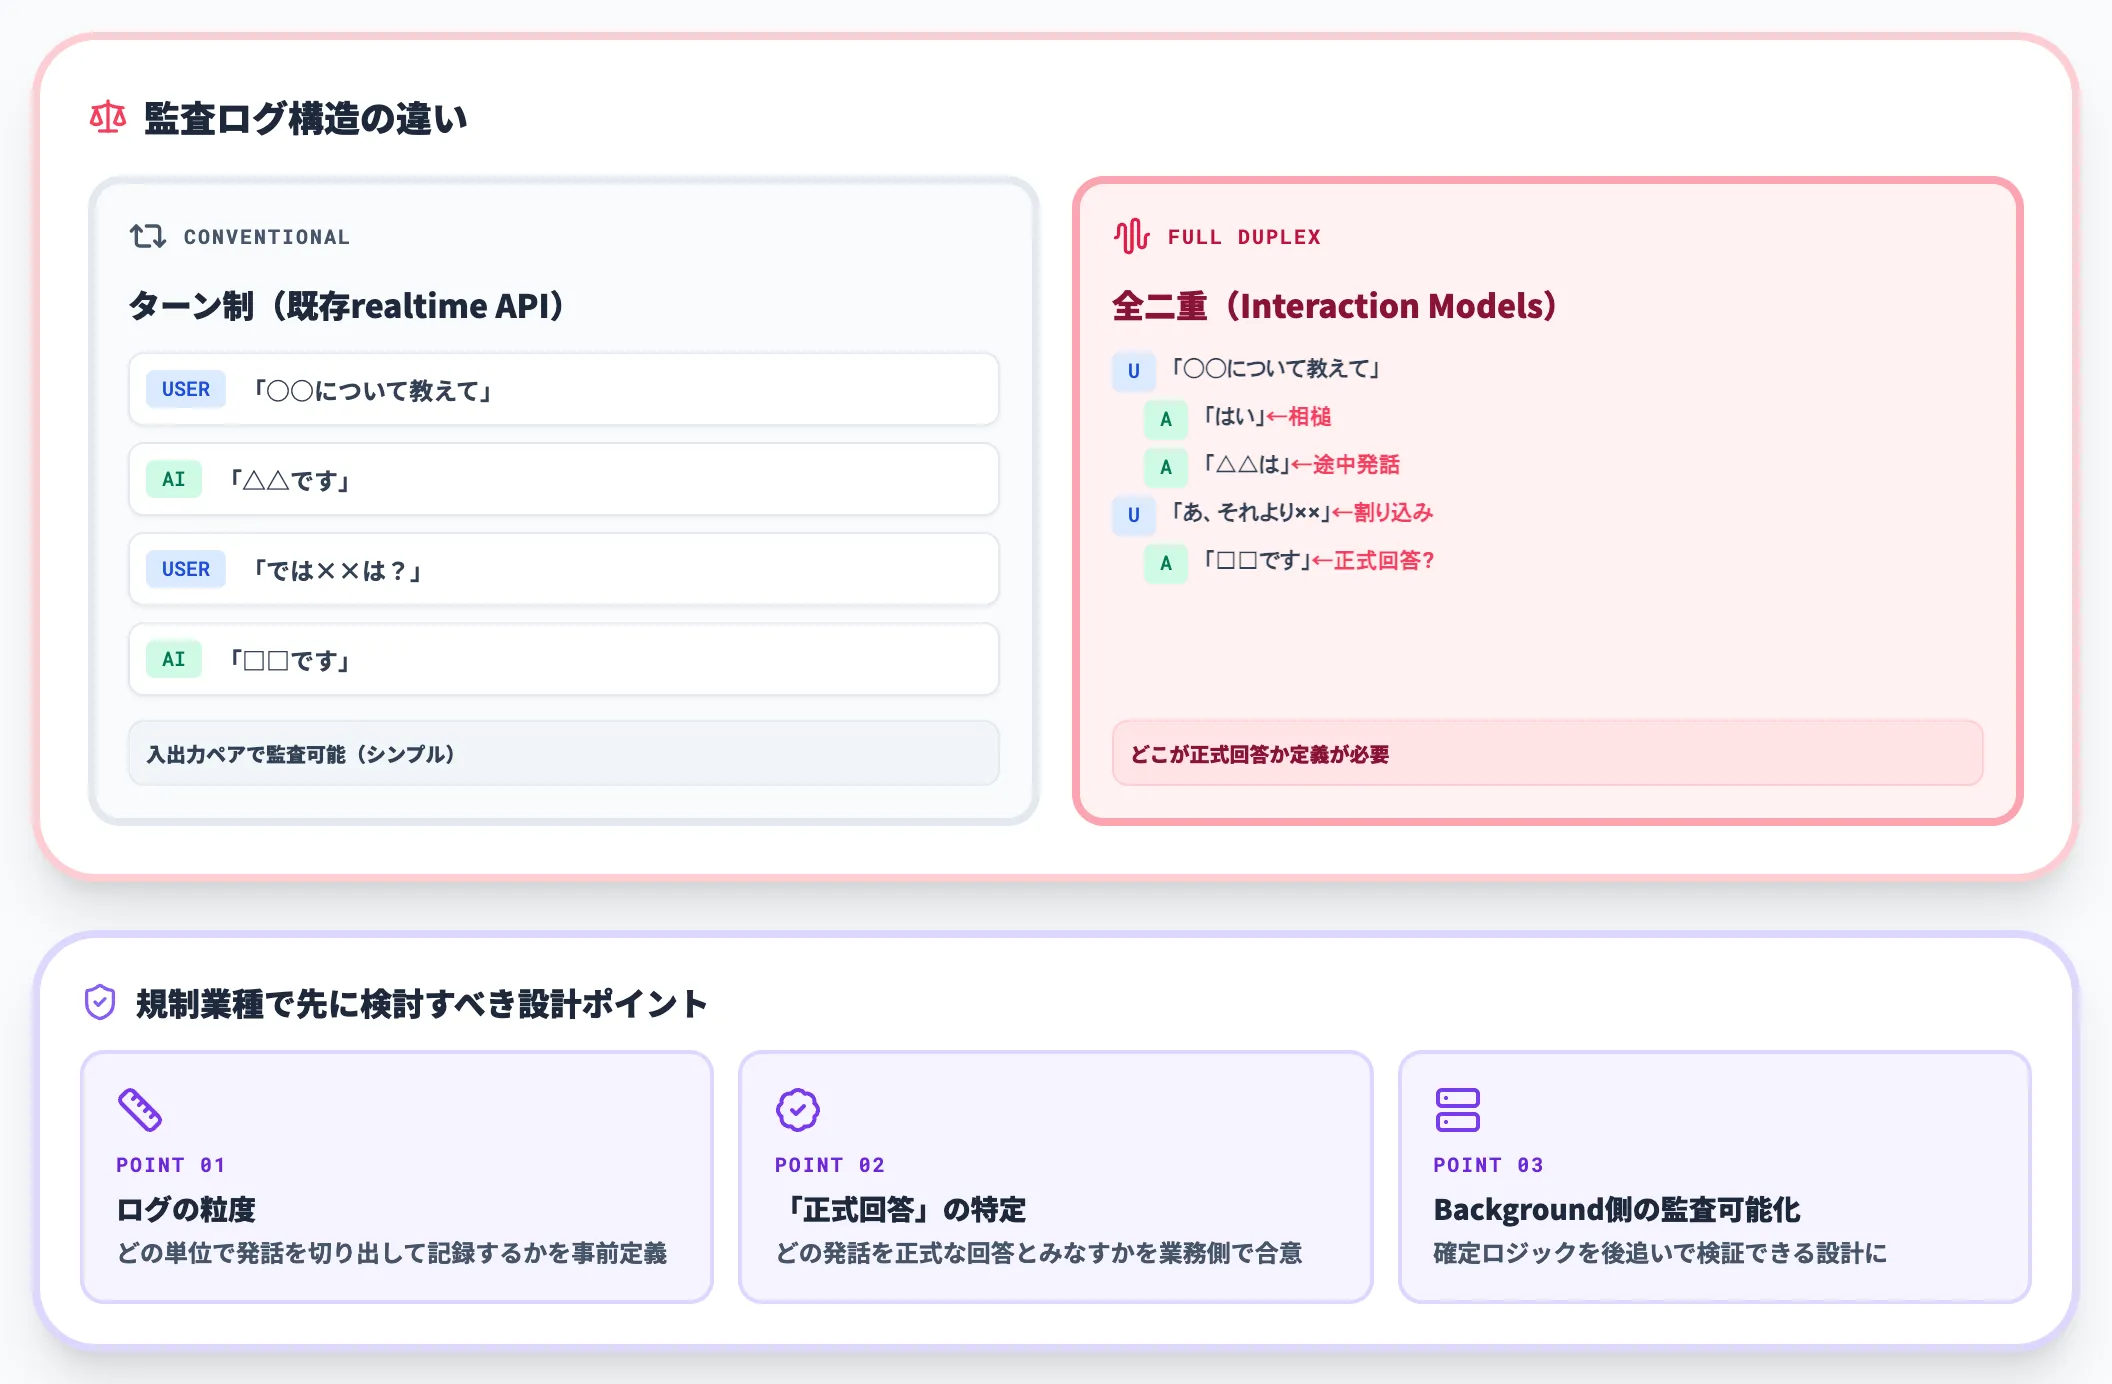Click the 入出力ペアで監査可能（シンプル） note box
The height and width of the screenshot is (1384, 2112).
(564, 753)
